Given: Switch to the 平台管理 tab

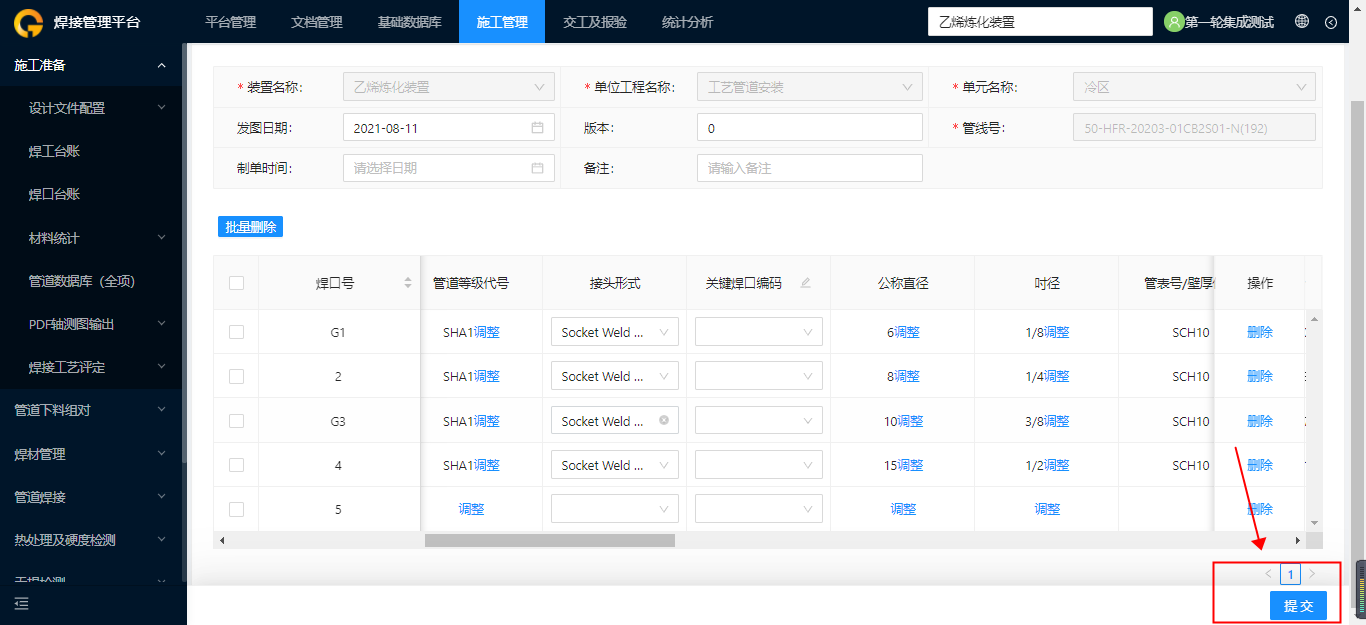Looking at the screenshot, I should tap(231, 22).
